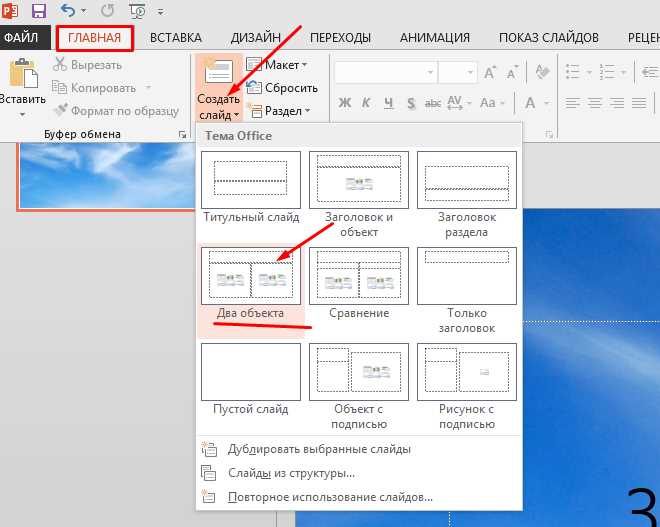Viewport: 660px width, 527px height.
Task: Click the font size combo box
Action: (457, 72)
